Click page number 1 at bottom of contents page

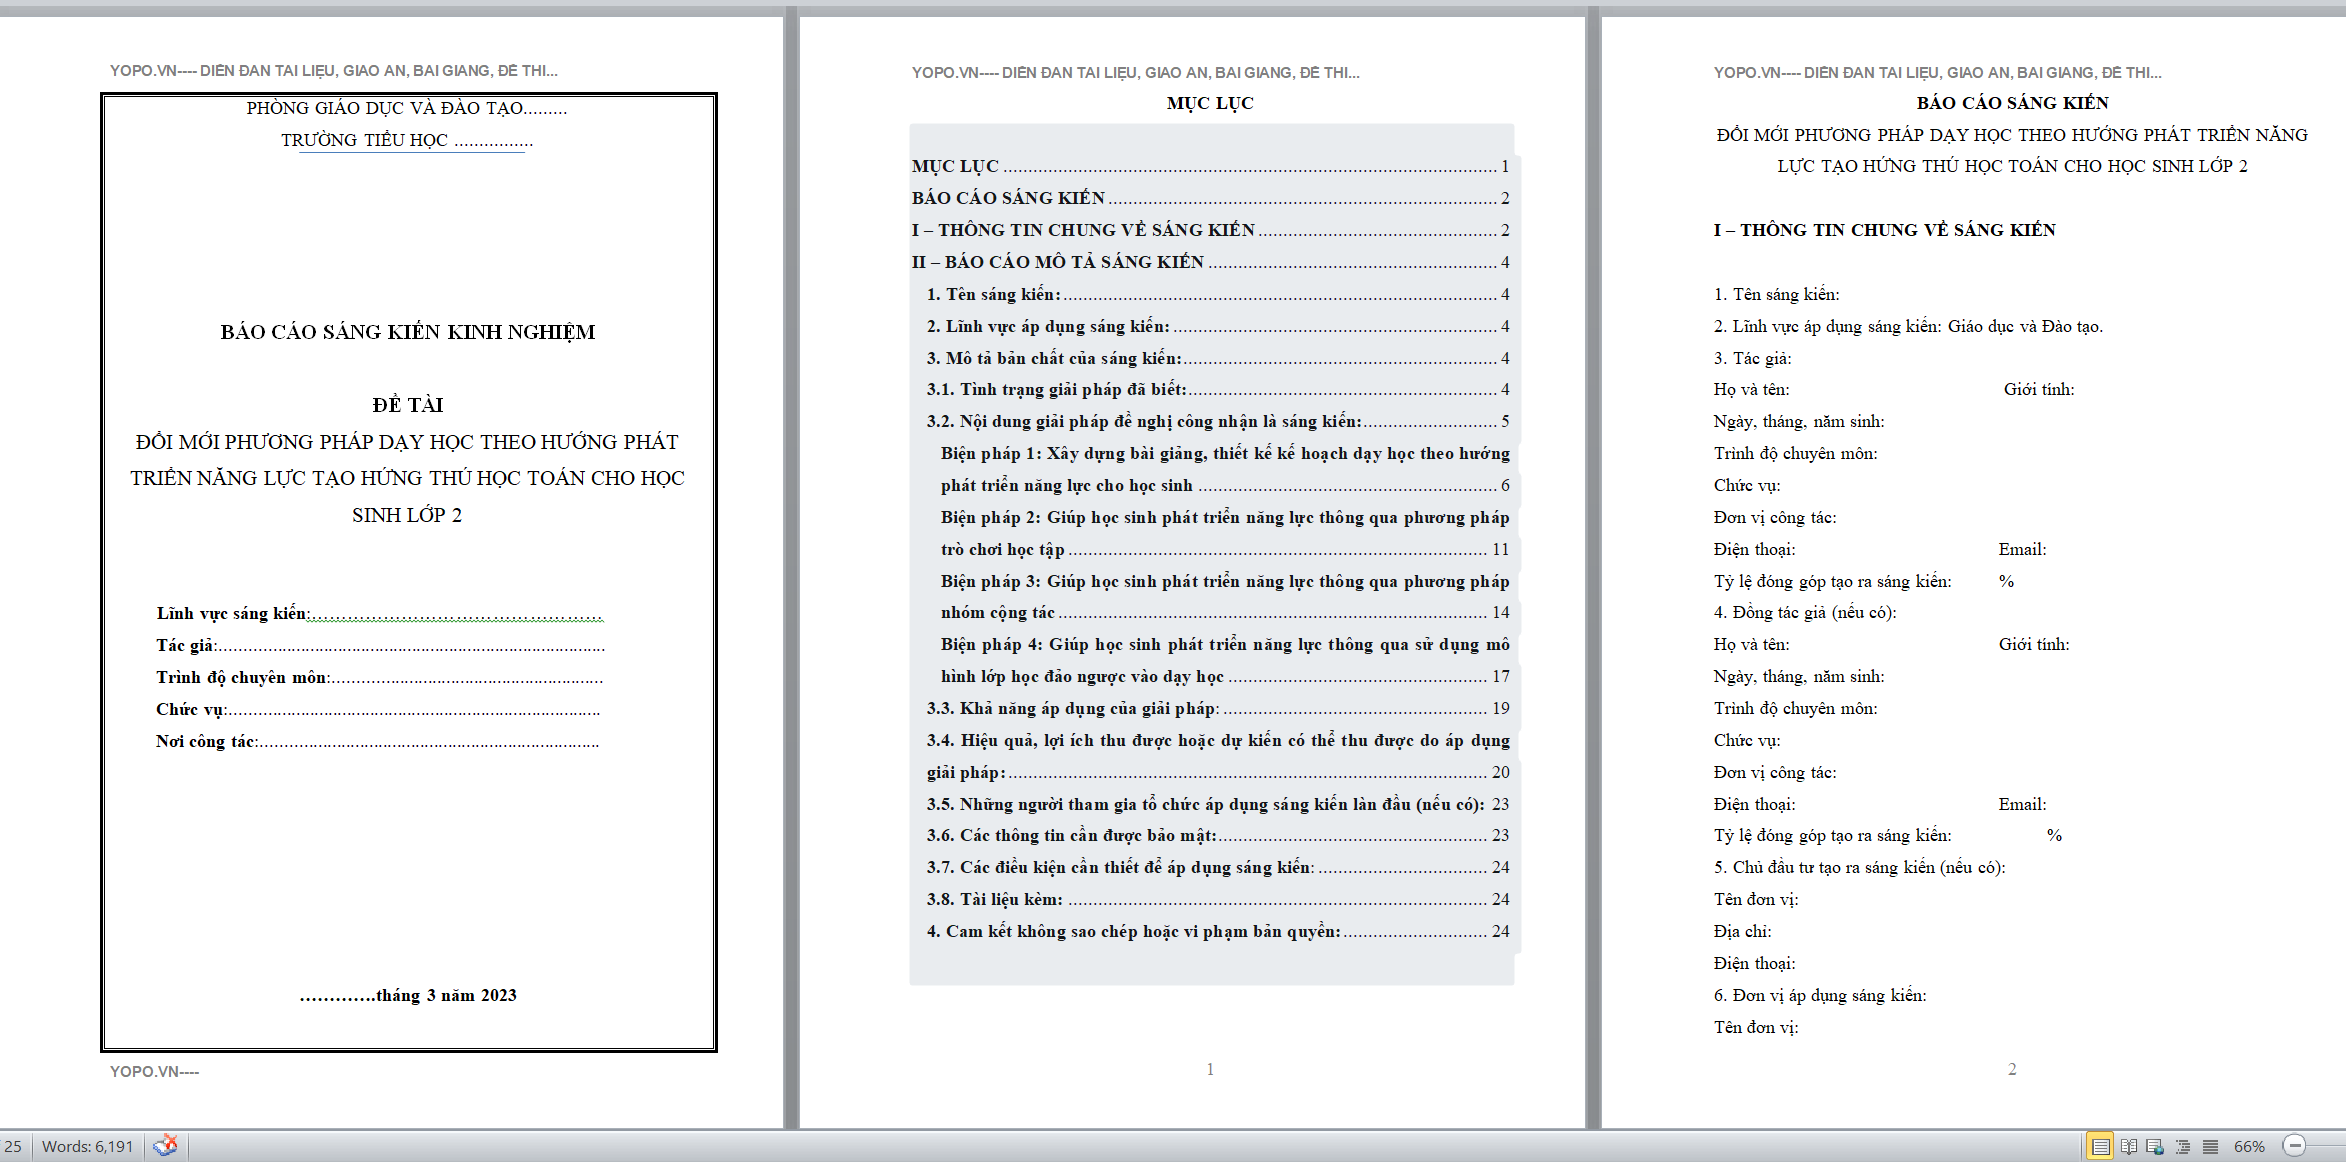1210,1069
